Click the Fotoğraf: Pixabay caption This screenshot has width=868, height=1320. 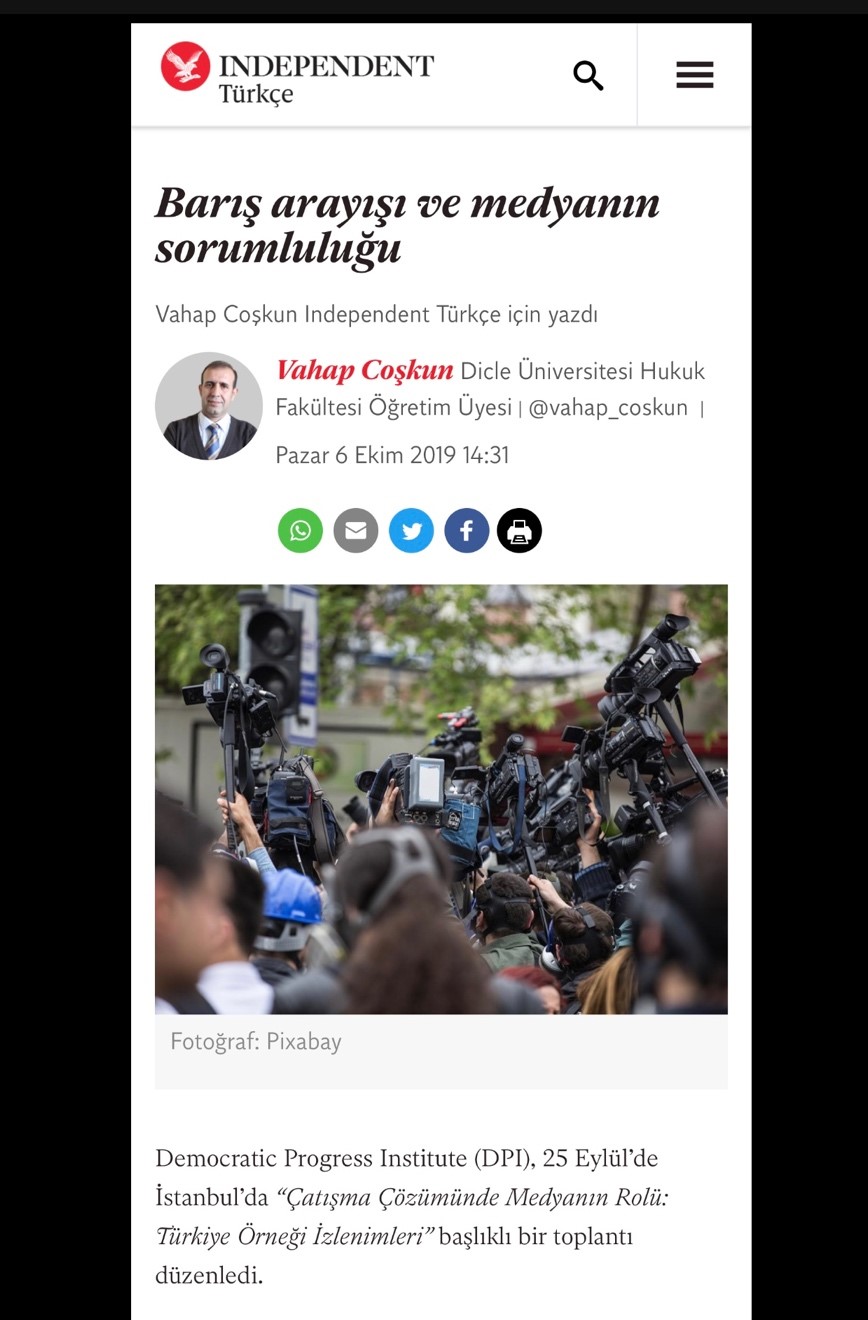click(x=256, y=1042)
